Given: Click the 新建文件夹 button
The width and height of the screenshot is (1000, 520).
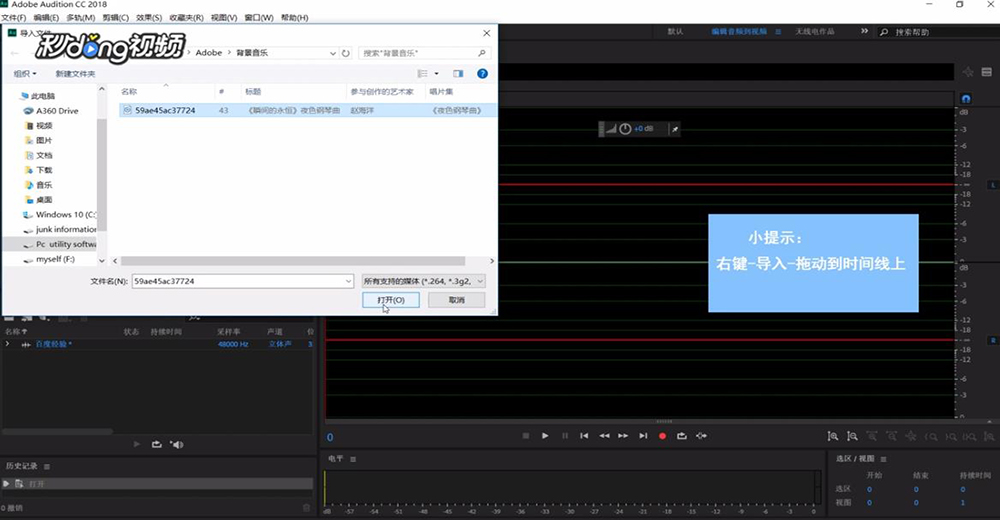Looking at the screenshot, I should 75,73.
